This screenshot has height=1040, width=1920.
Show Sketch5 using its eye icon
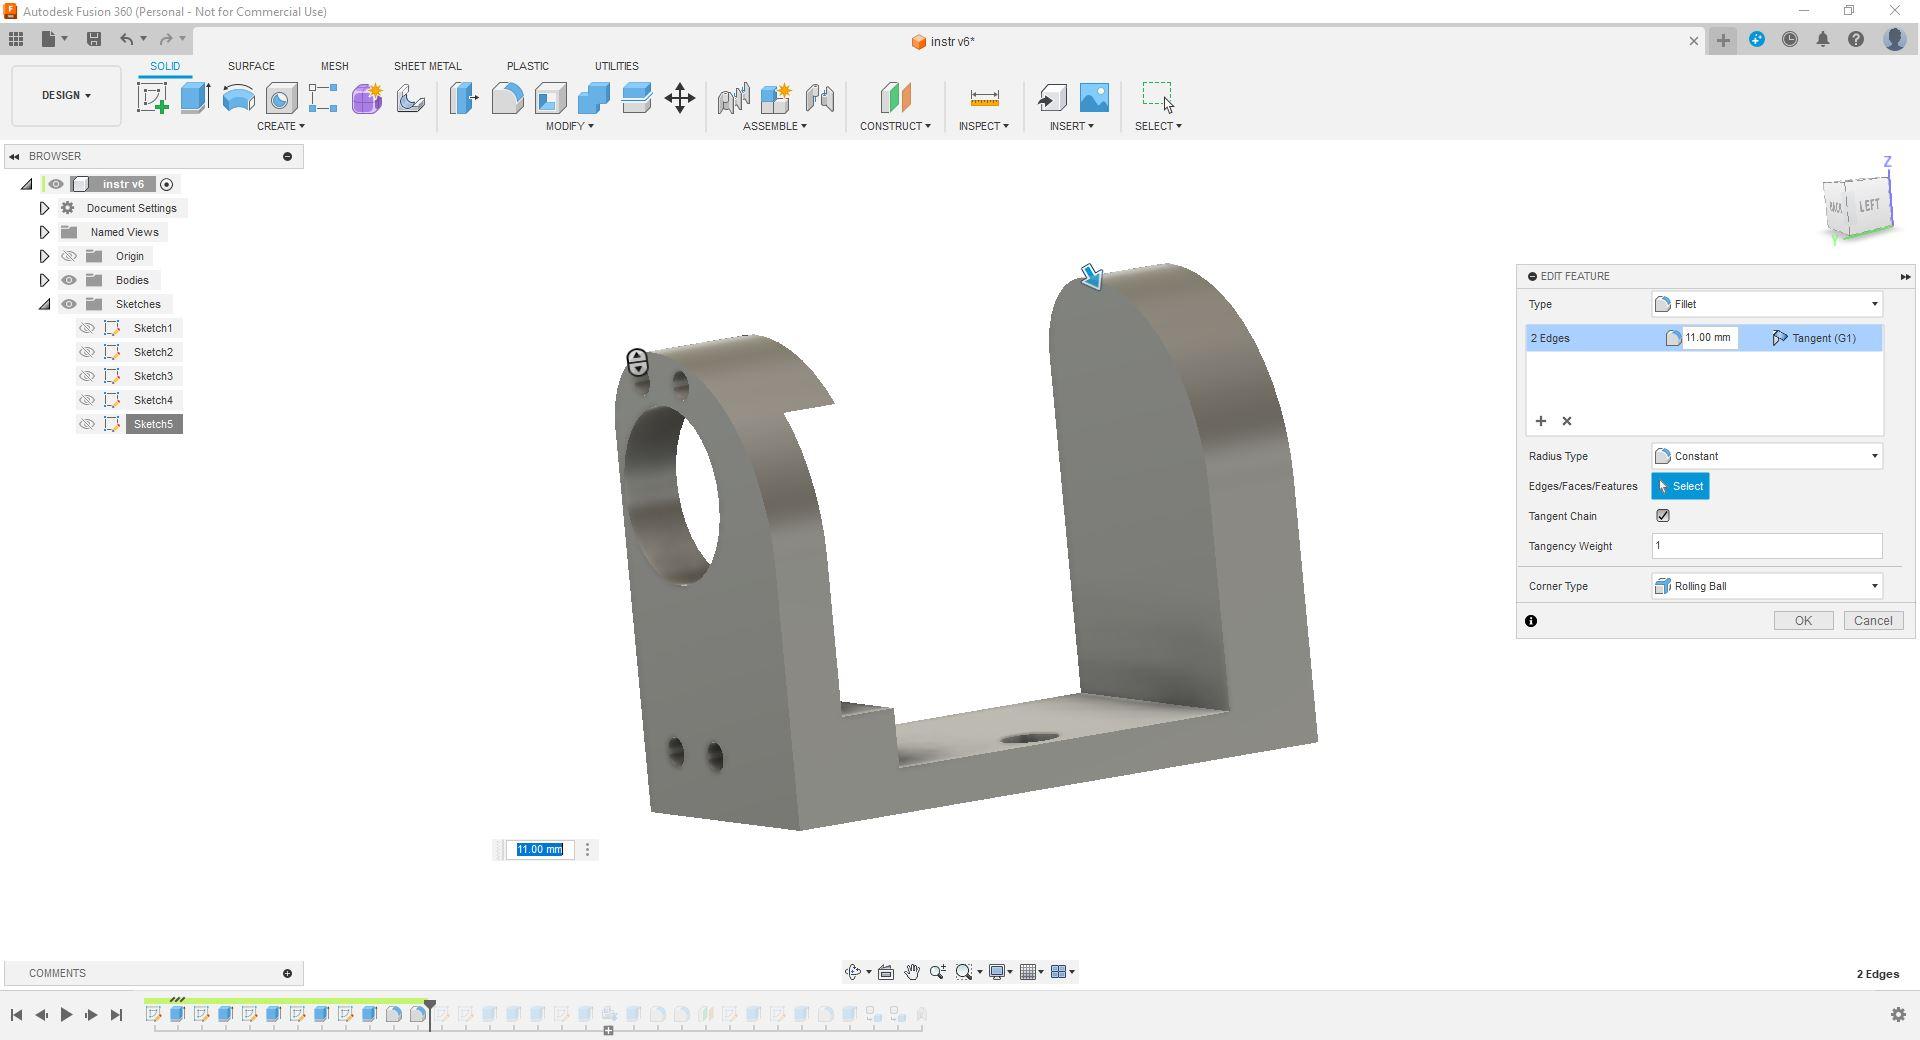click(87, 424)
